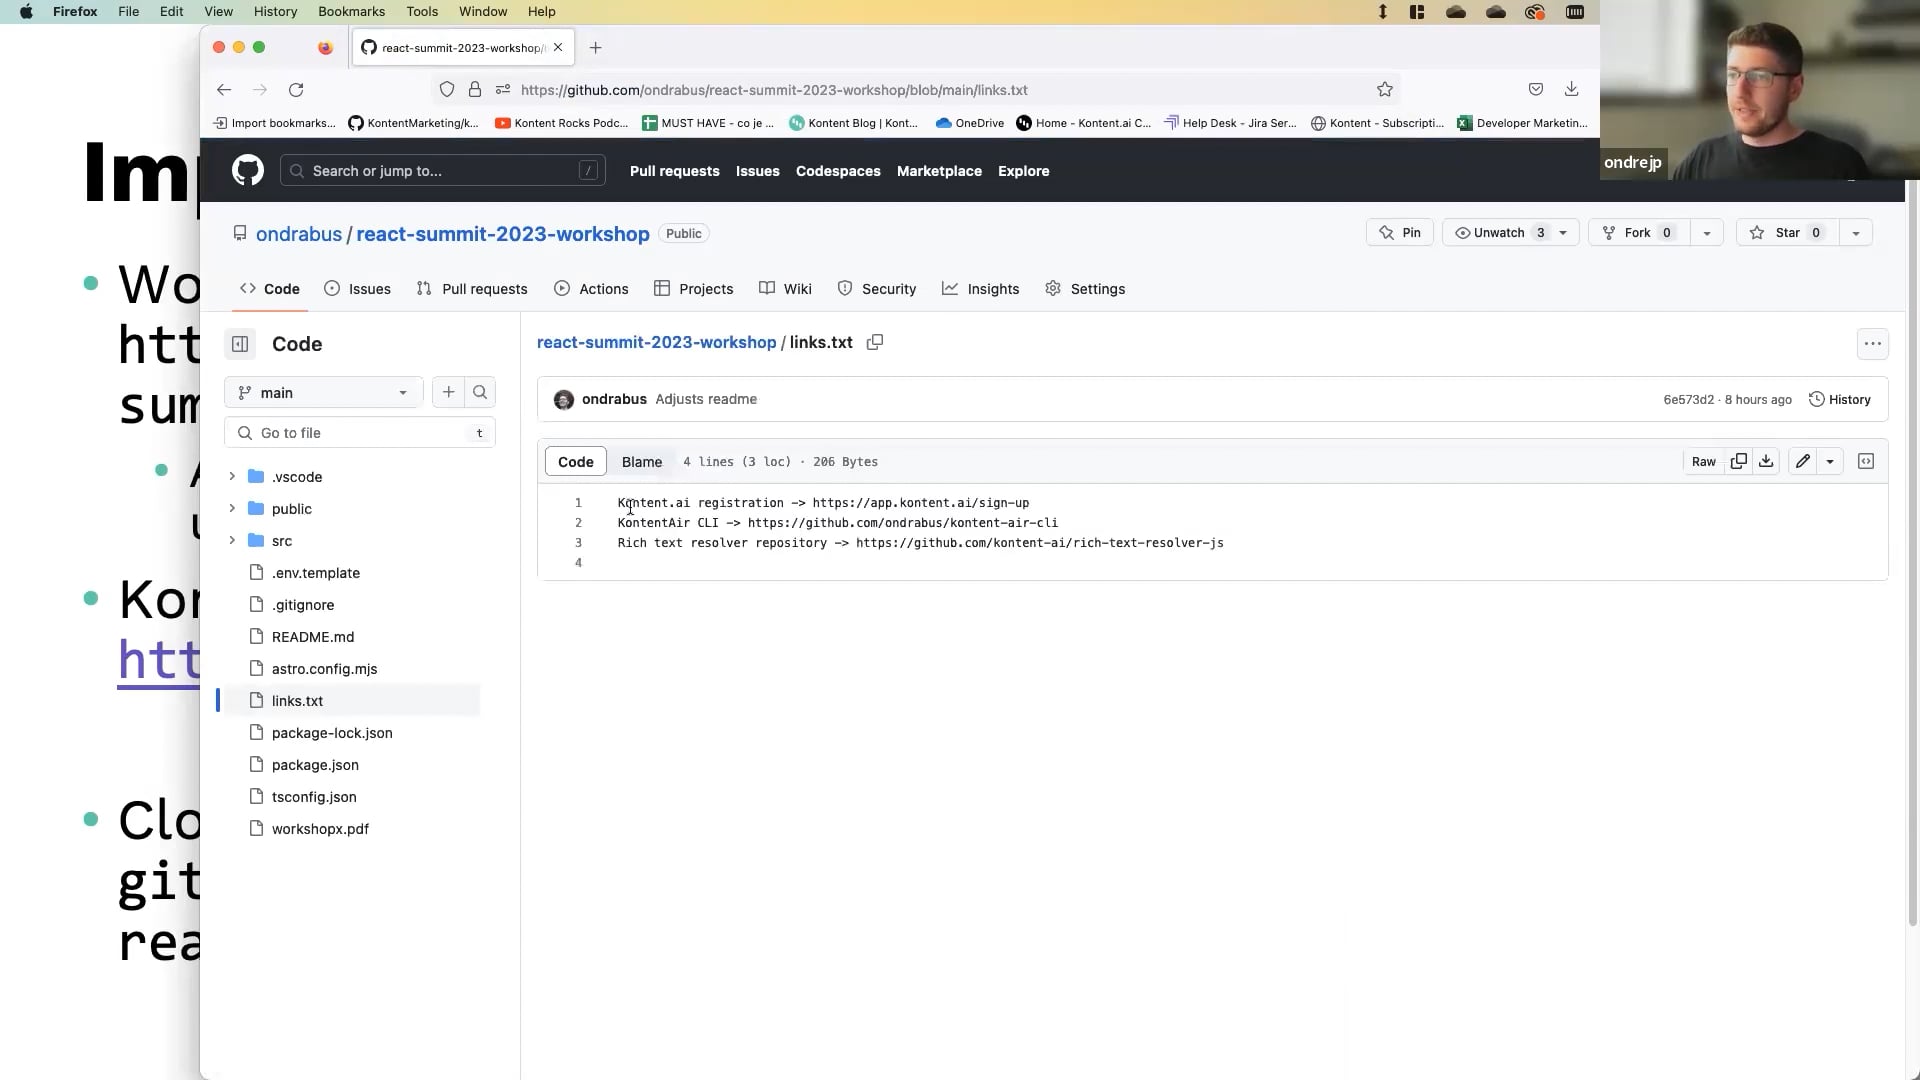
Task: Open README.md in the file tree
Action: (312, 637)
